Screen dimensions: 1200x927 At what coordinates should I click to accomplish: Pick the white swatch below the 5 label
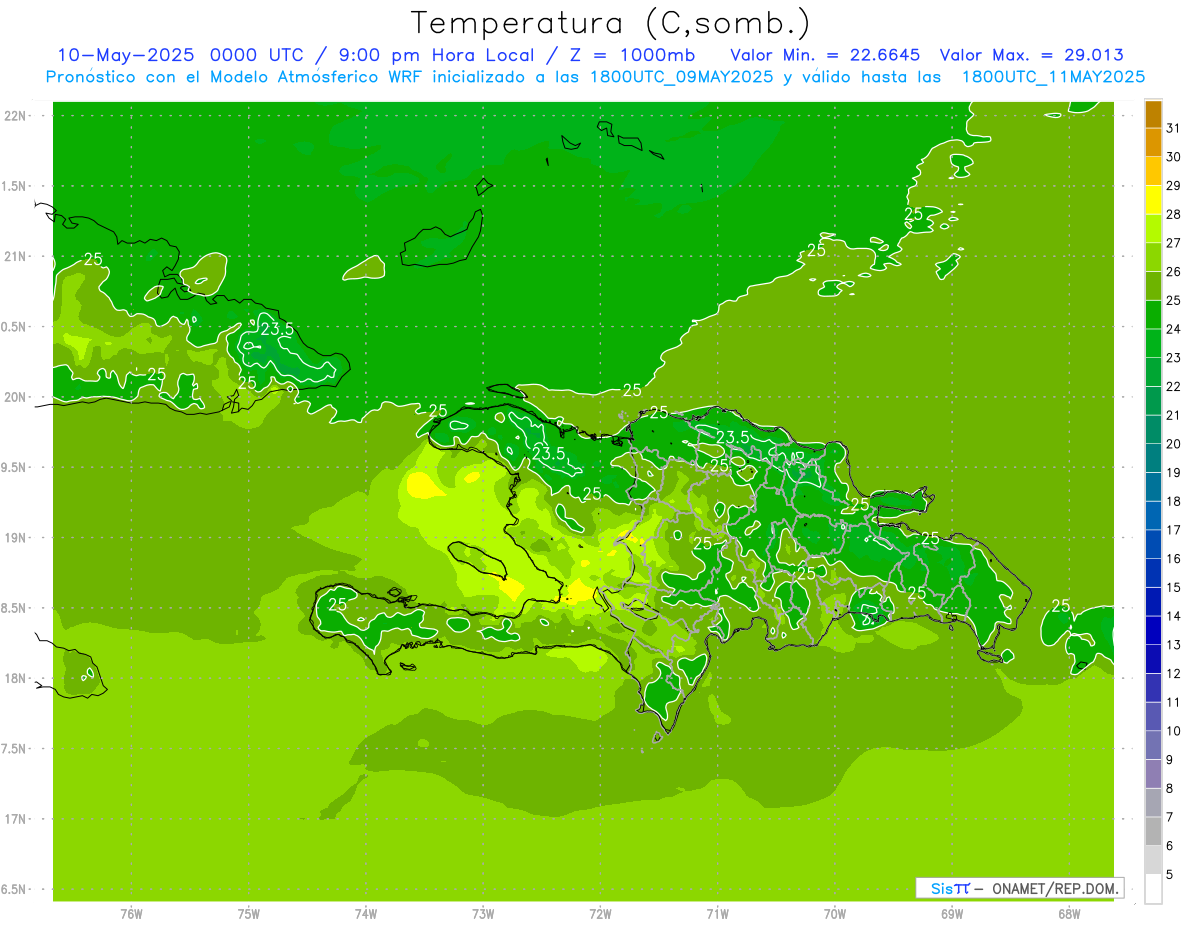1153,889
